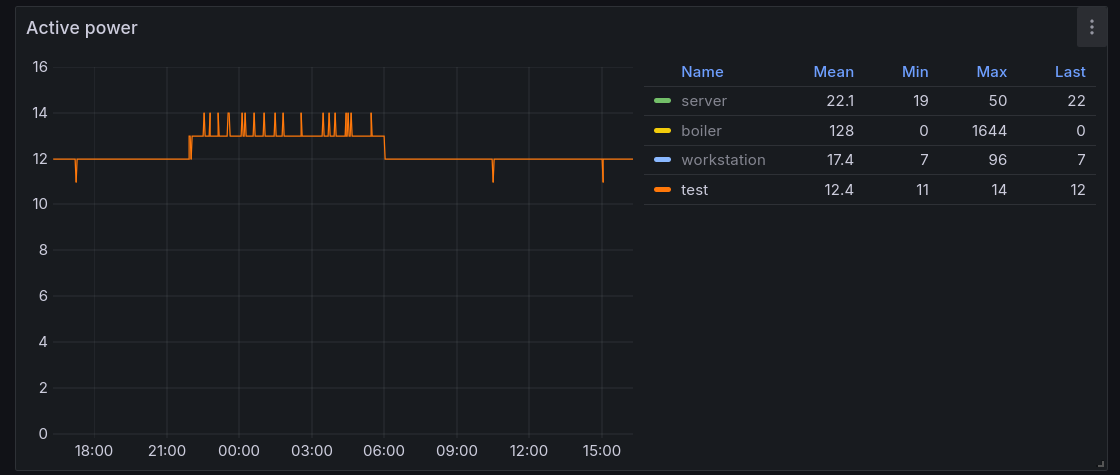The height and width of the screenshot is (475, 1120).
Task: Sort legend by Min column header
Action: (x=914, y=72)
